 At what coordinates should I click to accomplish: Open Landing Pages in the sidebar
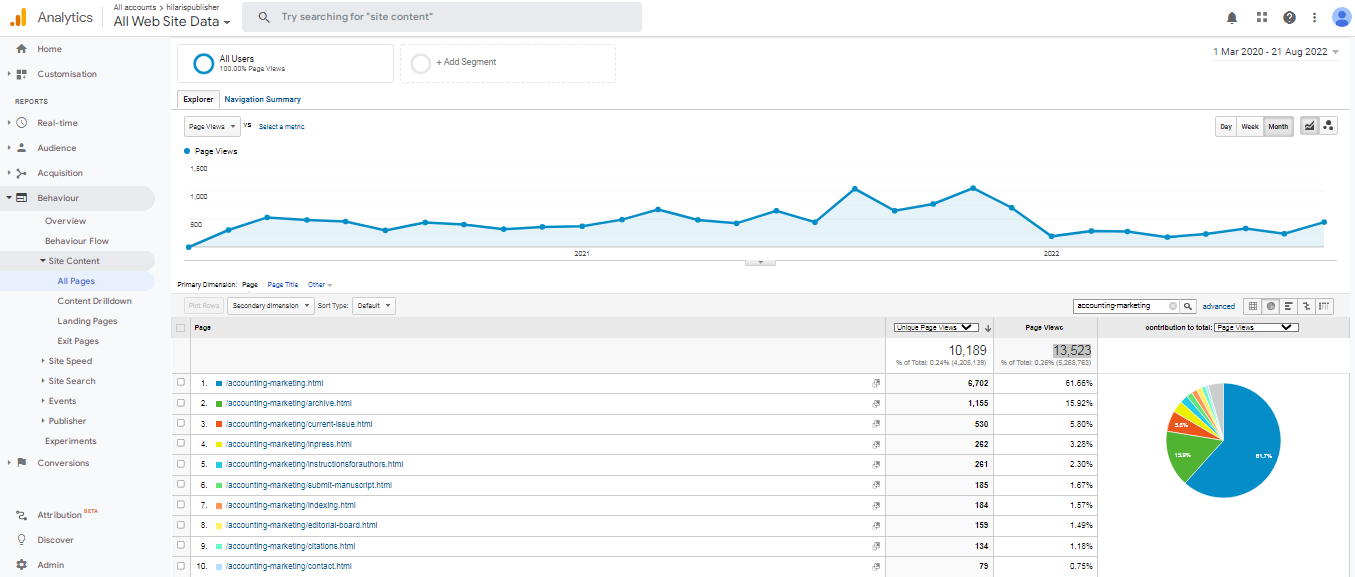pyautogui.click(x=87, y=321)
